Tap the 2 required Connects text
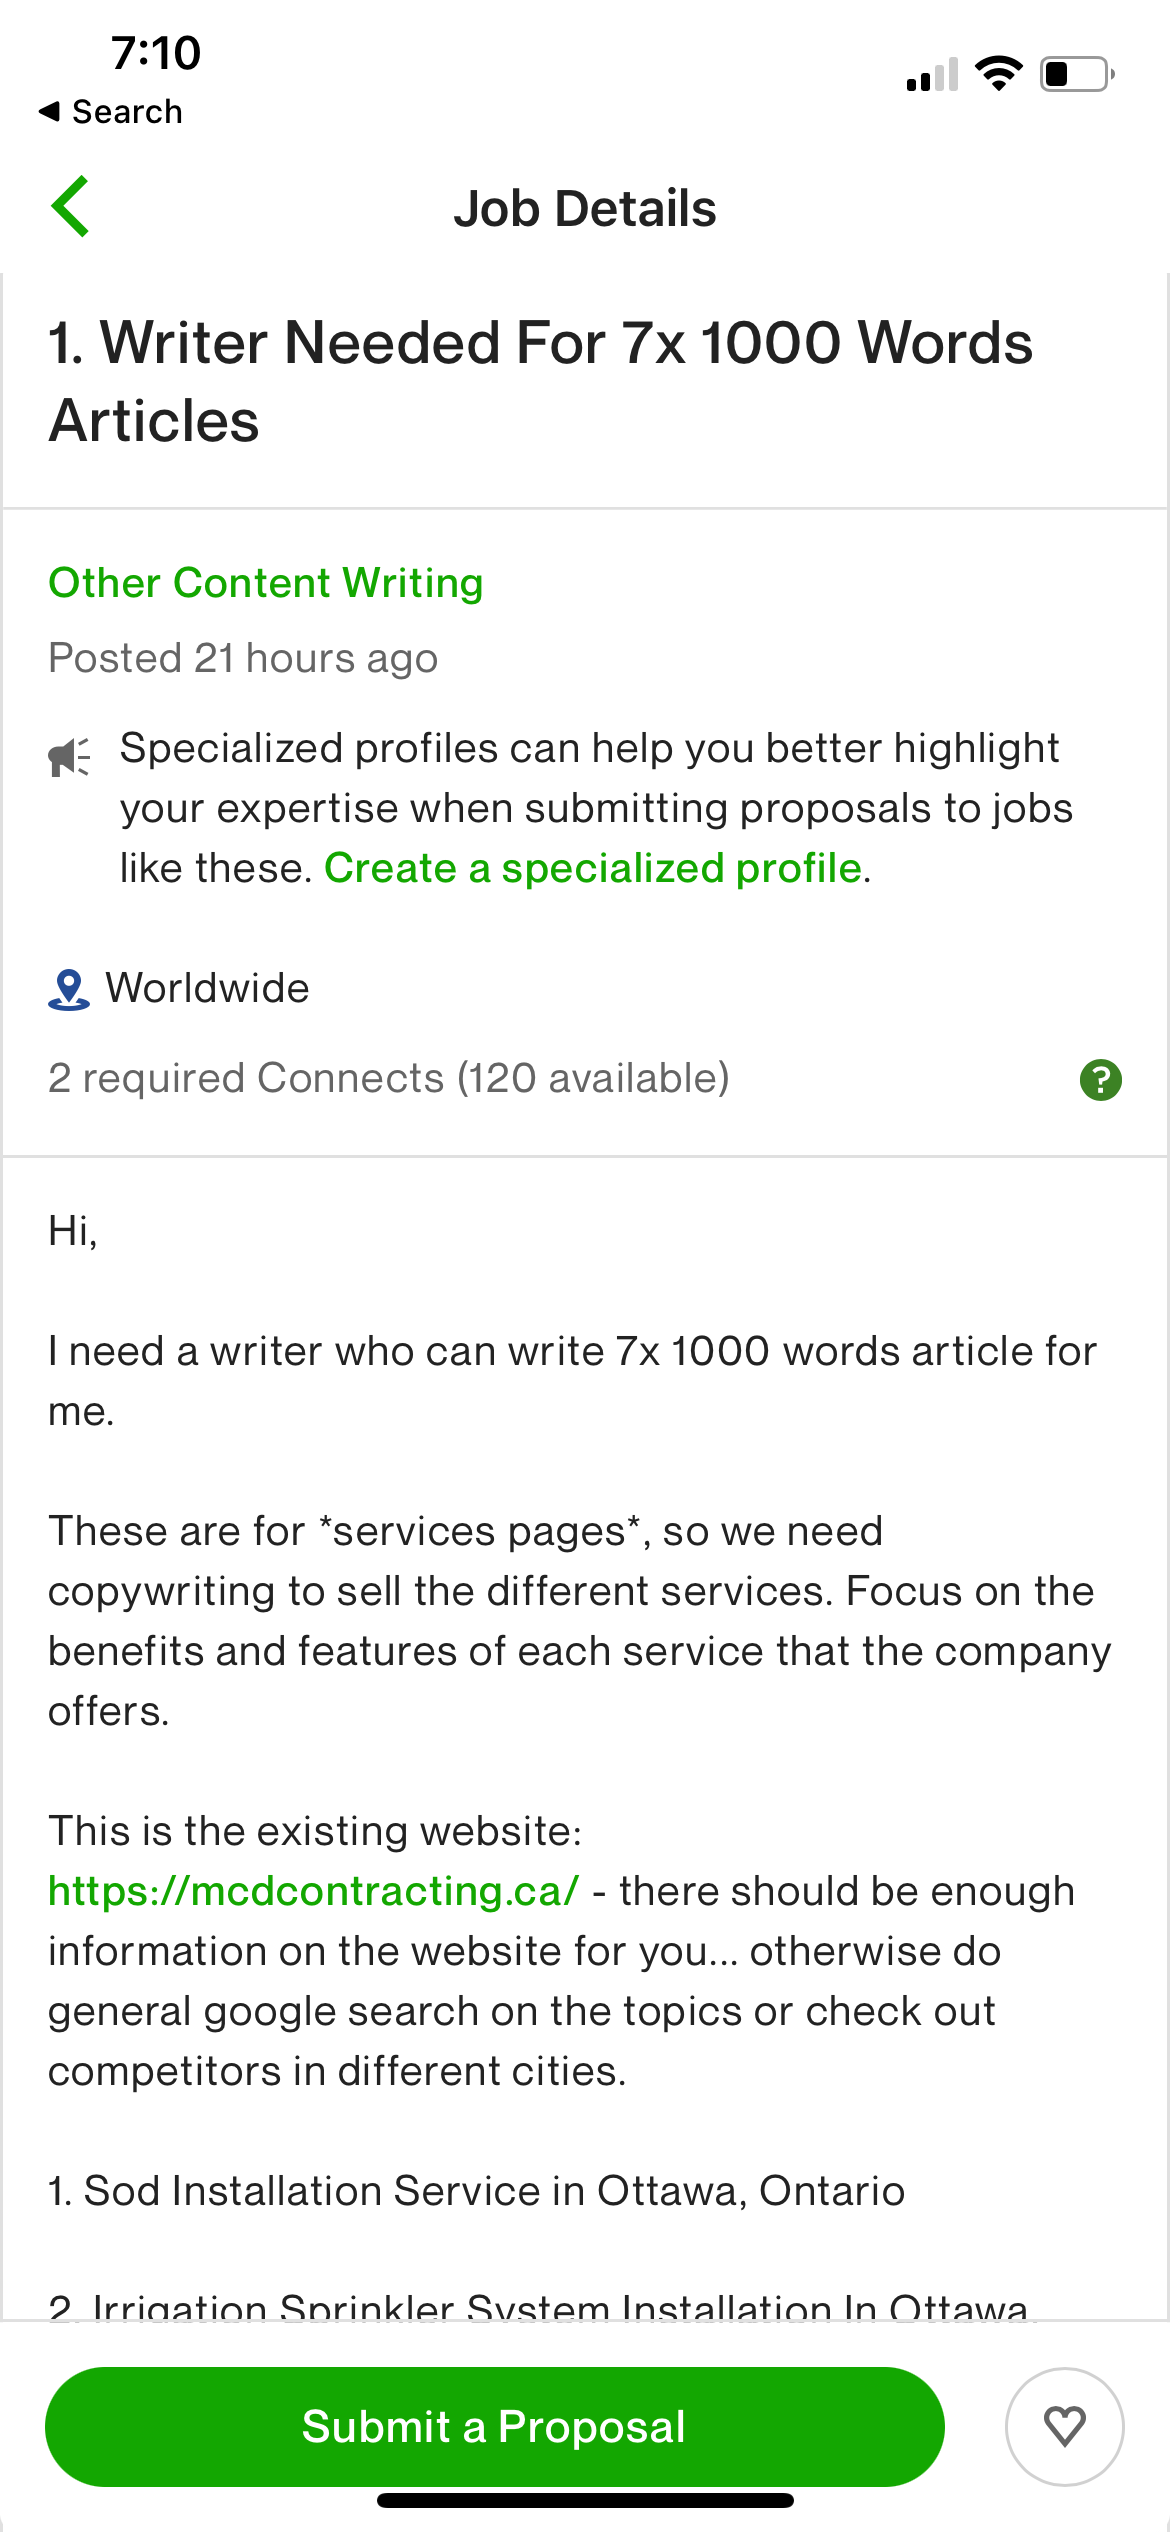The image size is (1170, 2532). click(388, 1078)
